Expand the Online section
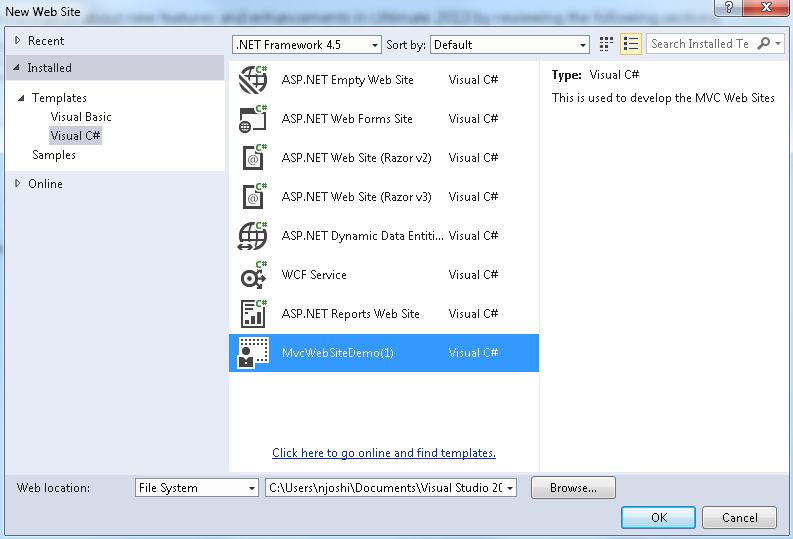The image size is (793, 539). [18, 184]
